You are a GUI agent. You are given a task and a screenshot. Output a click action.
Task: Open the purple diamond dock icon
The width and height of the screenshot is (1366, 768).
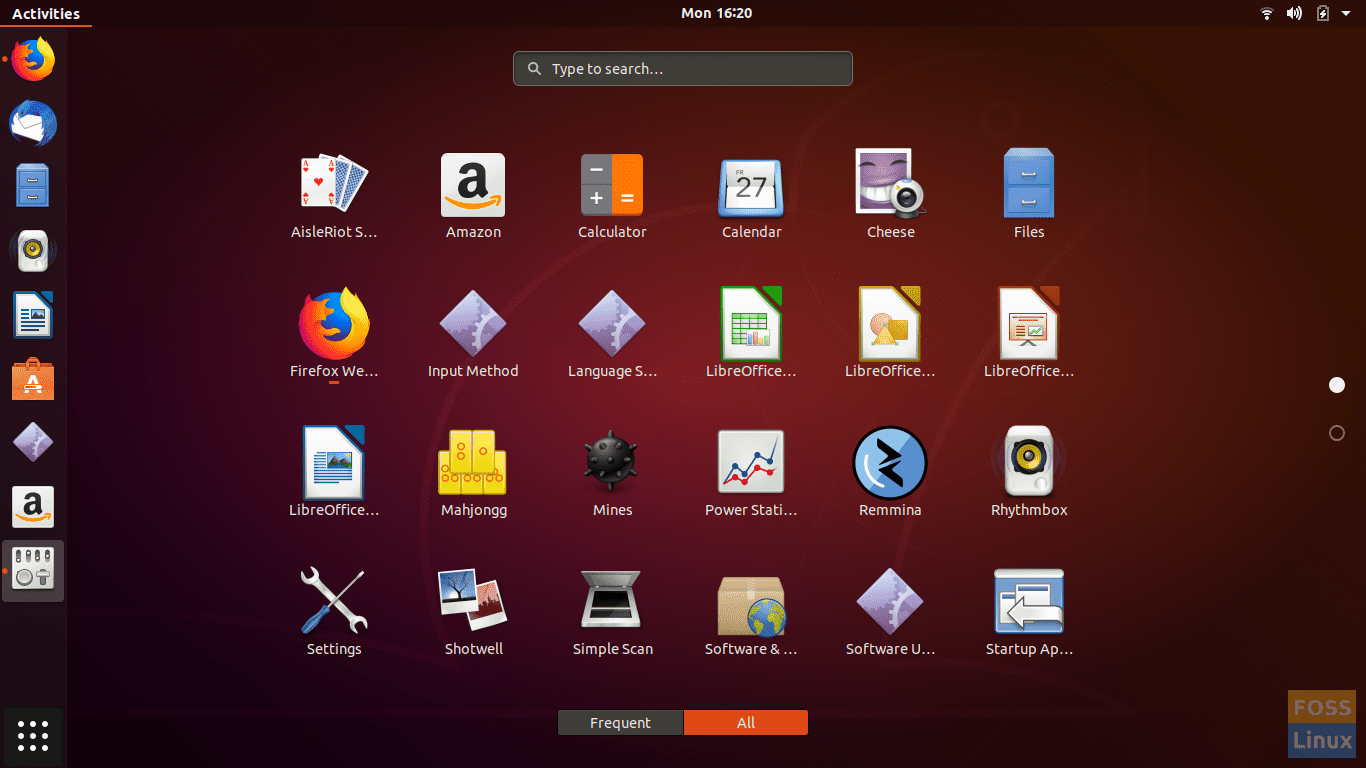click(33, 442)
